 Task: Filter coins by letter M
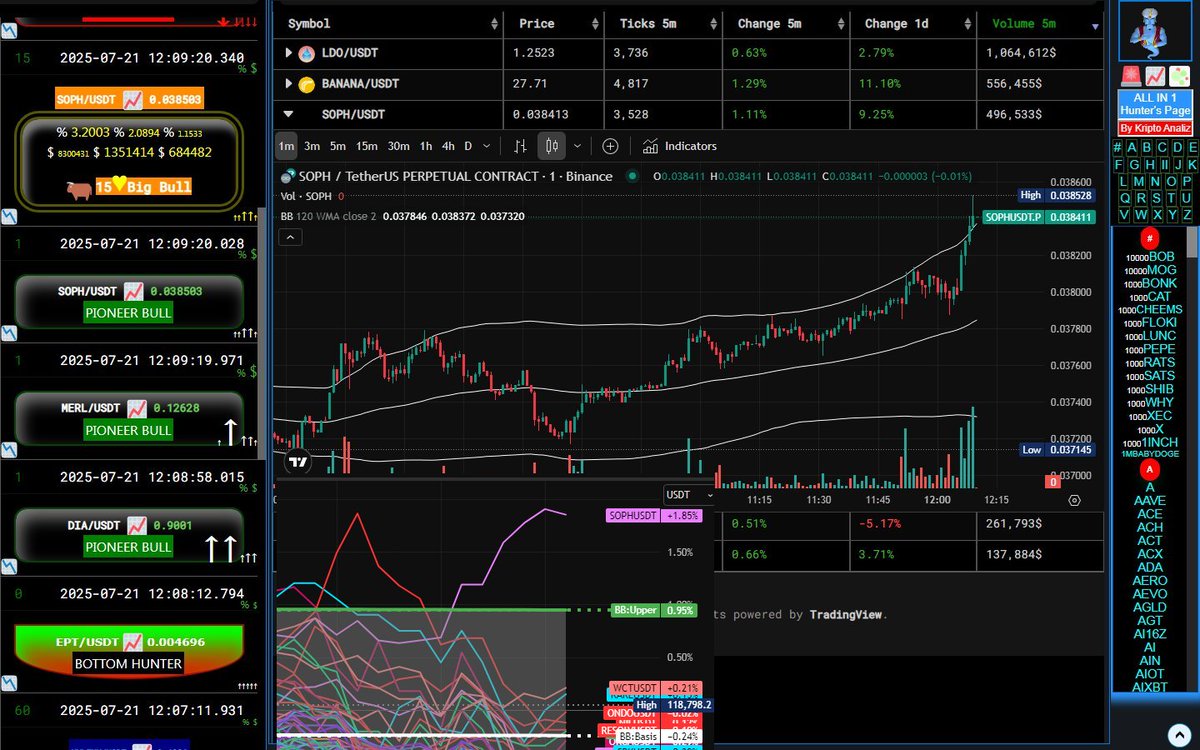coord(1139,182)
